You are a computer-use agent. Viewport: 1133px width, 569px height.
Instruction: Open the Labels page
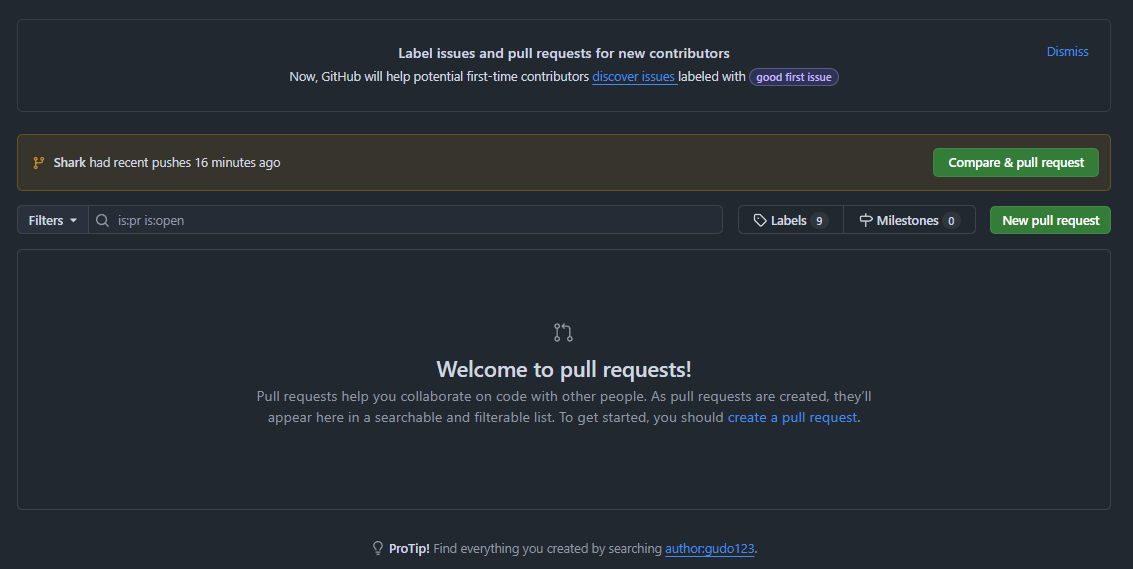790,220
